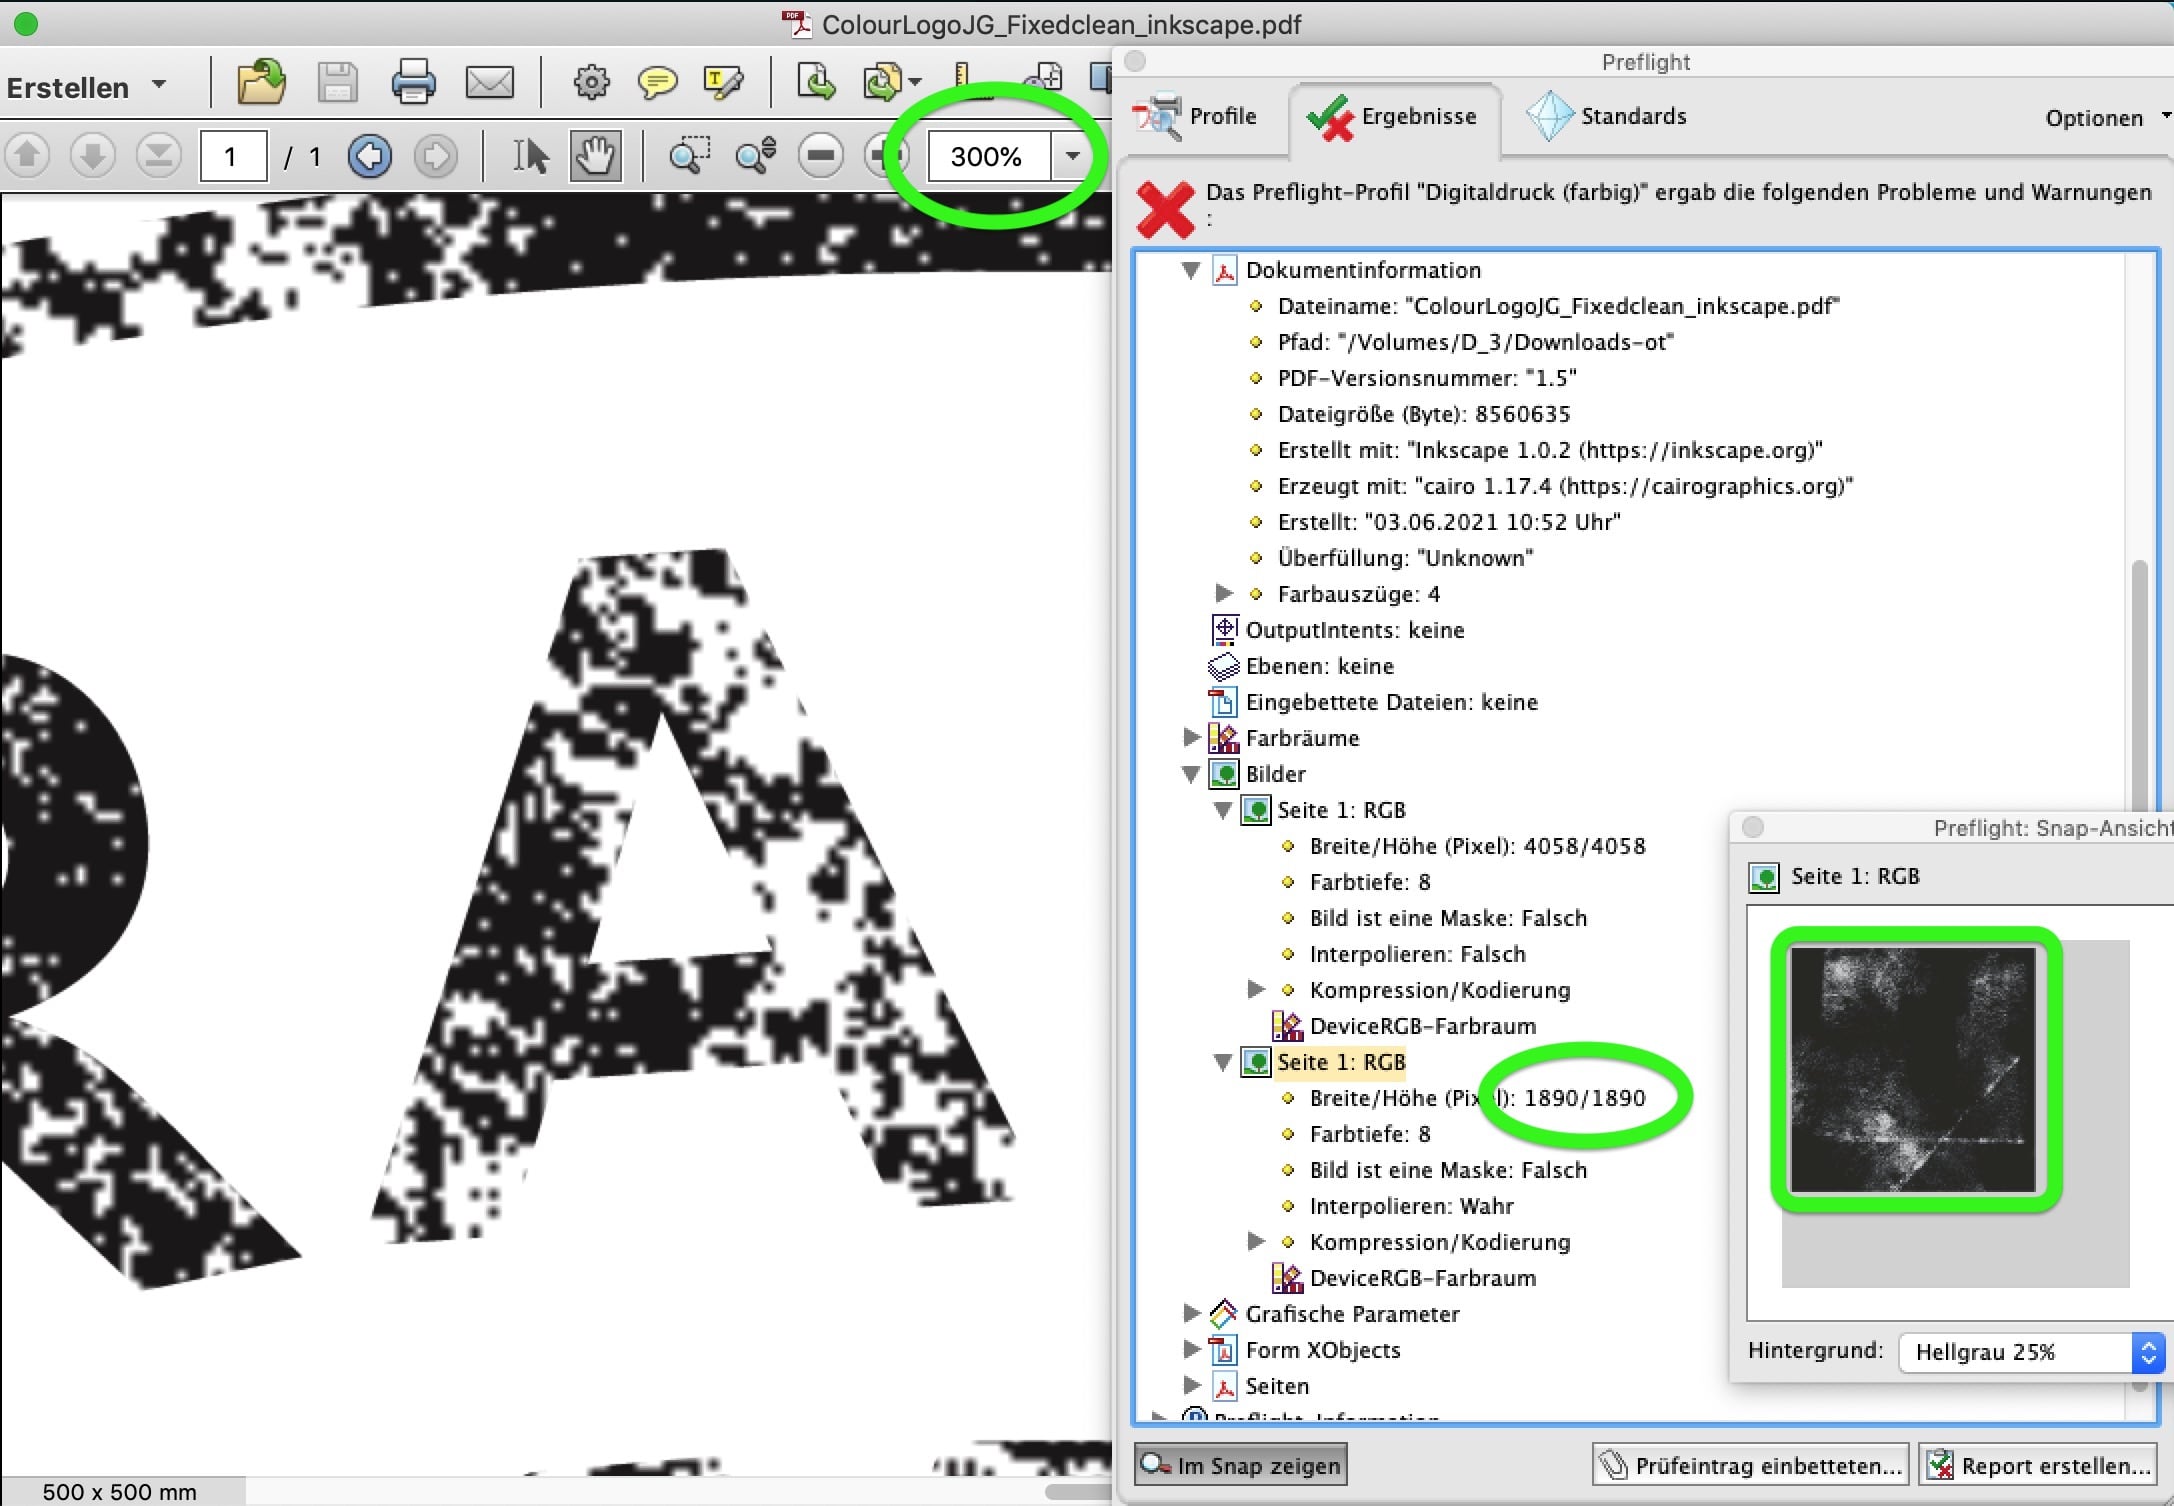The width and height of the screenshot is (2174, 1506).
Task: Click the page number input field
Action: tap(232, 155)
